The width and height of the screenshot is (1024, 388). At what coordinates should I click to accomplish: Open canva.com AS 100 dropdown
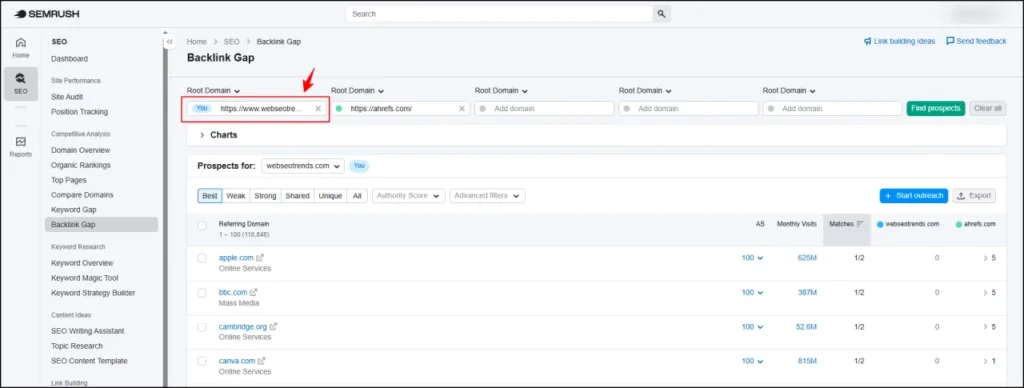[x=752, y=361]
